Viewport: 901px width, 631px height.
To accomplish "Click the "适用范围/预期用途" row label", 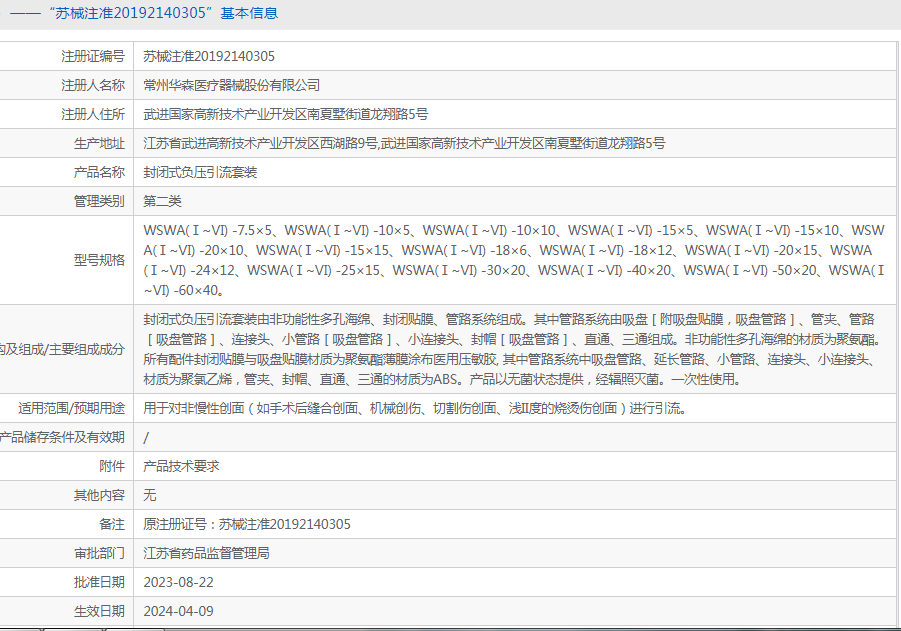I will pyautogui.click(x=71, y=408).
